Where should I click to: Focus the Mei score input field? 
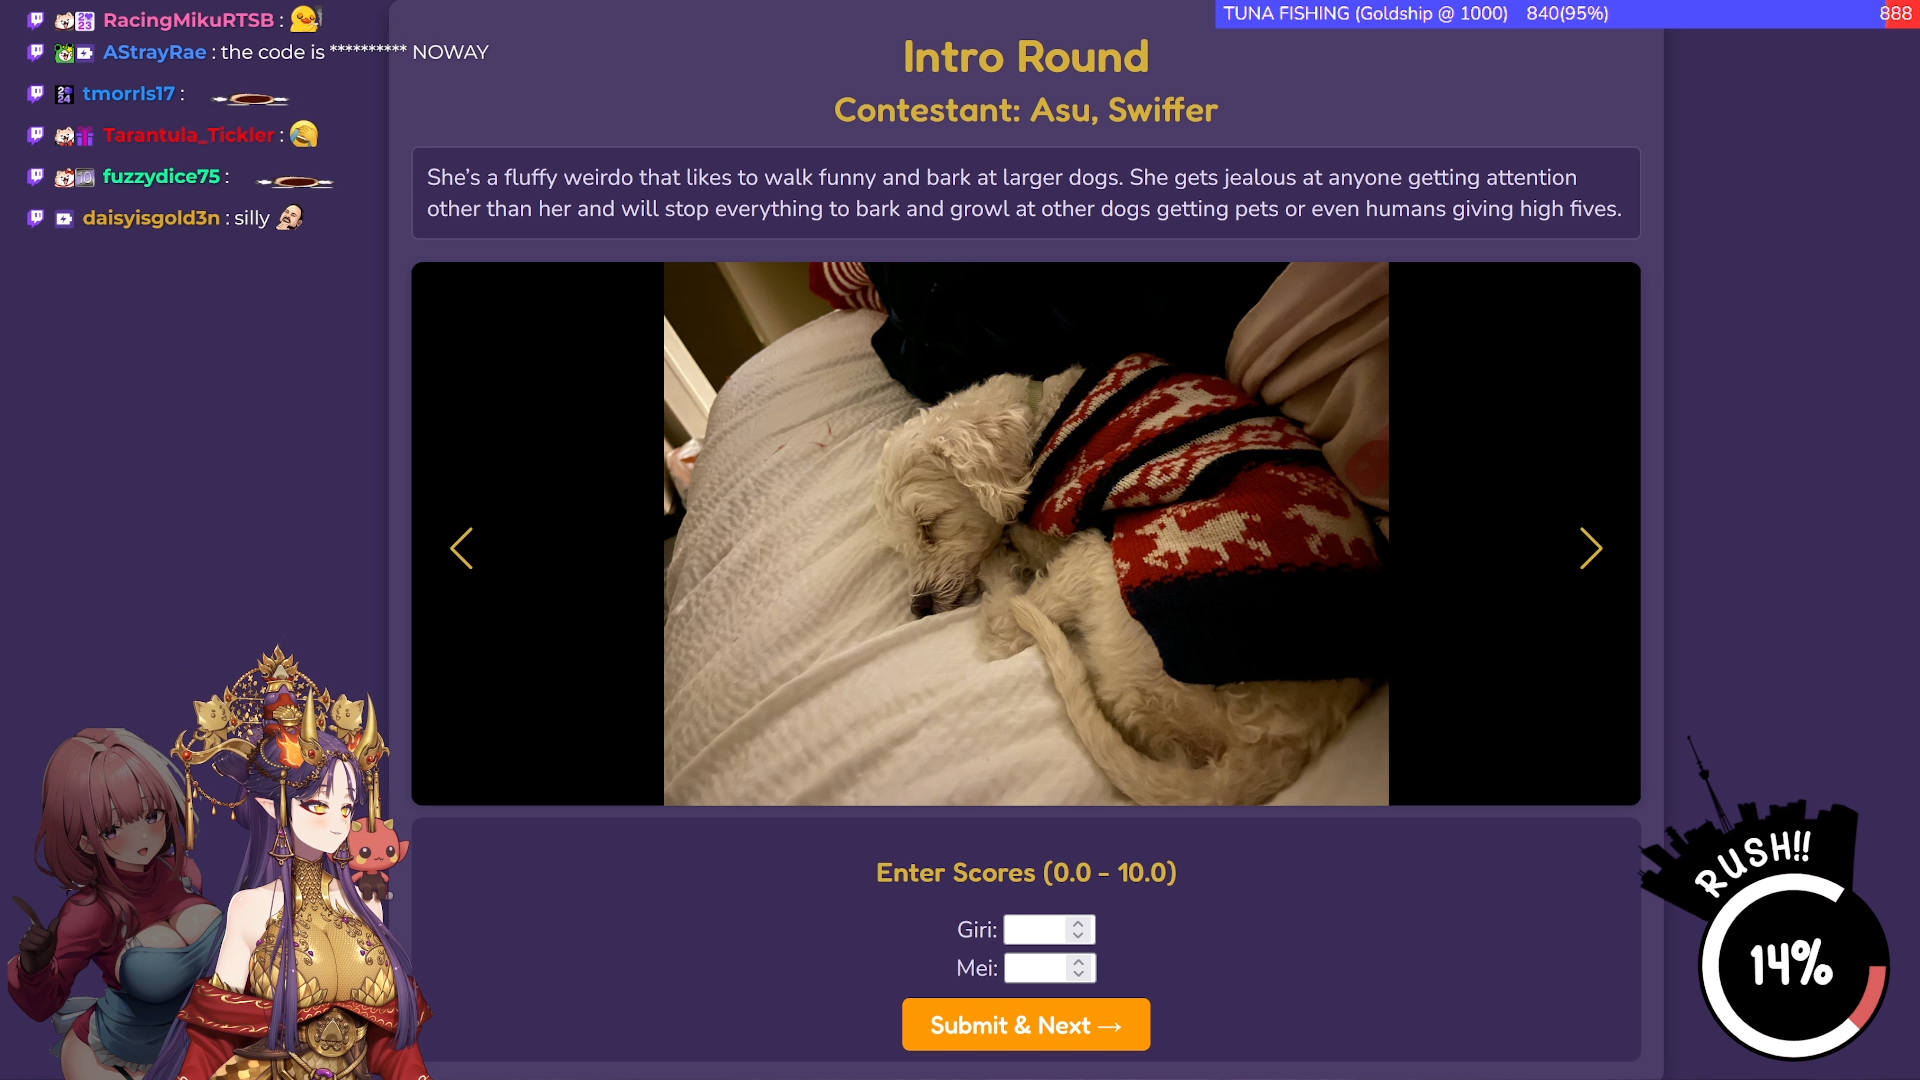coord(1035,968)
